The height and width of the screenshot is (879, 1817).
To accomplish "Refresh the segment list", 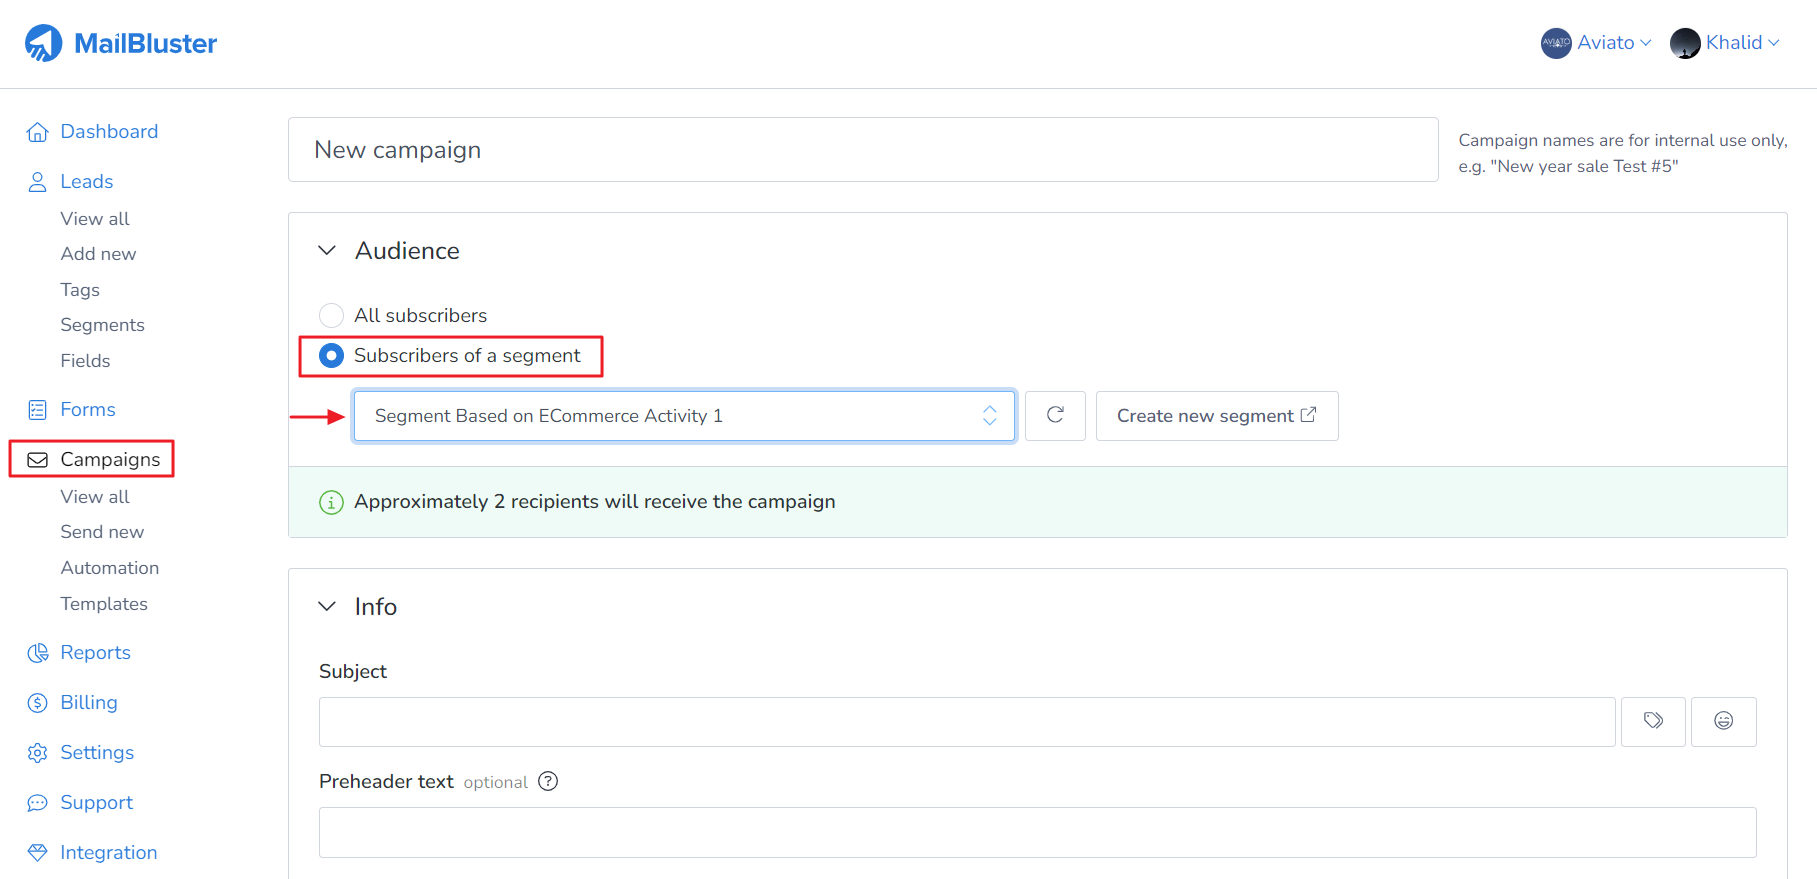I will (1055, 415).
